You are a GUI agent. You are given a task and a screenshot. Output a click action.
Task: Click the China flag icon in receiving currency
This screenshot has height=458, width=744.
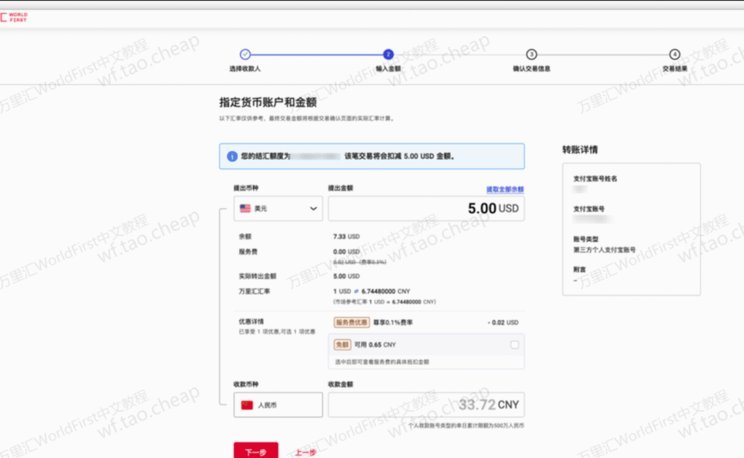pyautogui.click(x=247, y=405)
